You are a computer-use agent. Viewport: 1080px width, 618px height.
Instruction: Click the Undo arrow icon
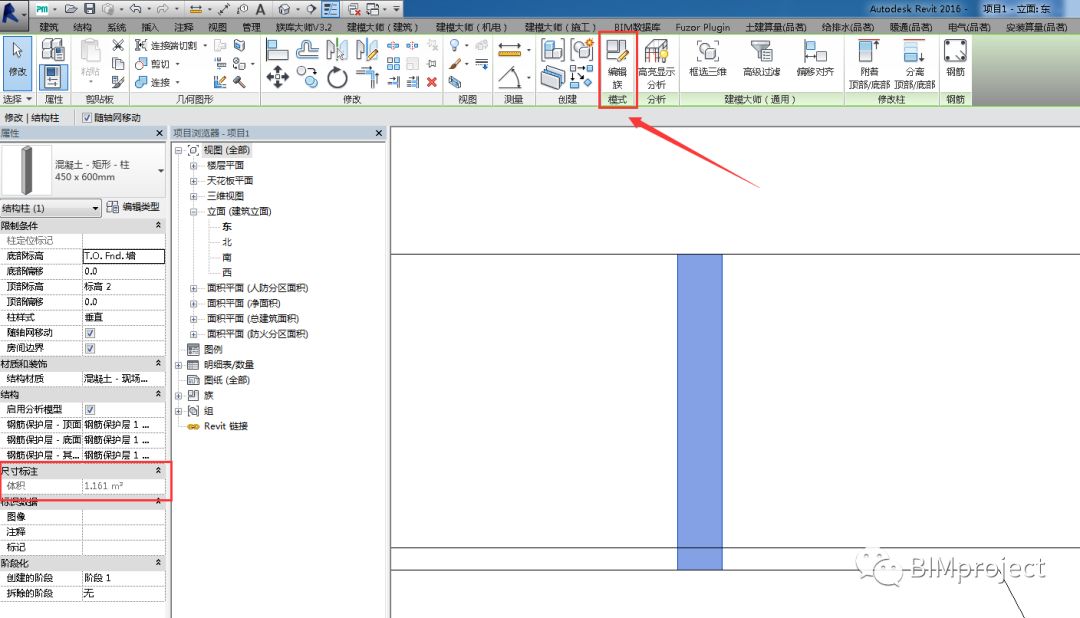[136, 9]
